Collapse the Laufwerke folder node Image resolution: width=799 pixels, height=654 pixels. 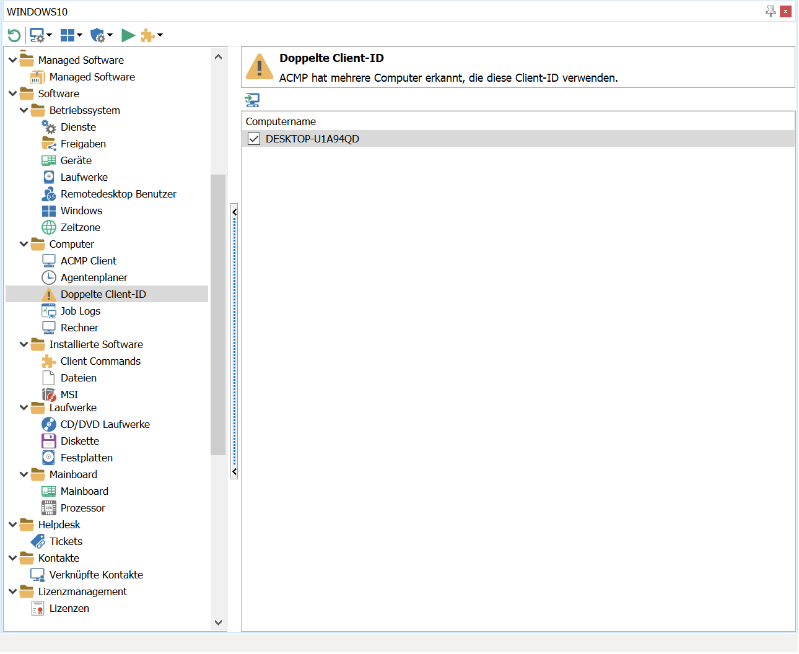click(24, 408)
